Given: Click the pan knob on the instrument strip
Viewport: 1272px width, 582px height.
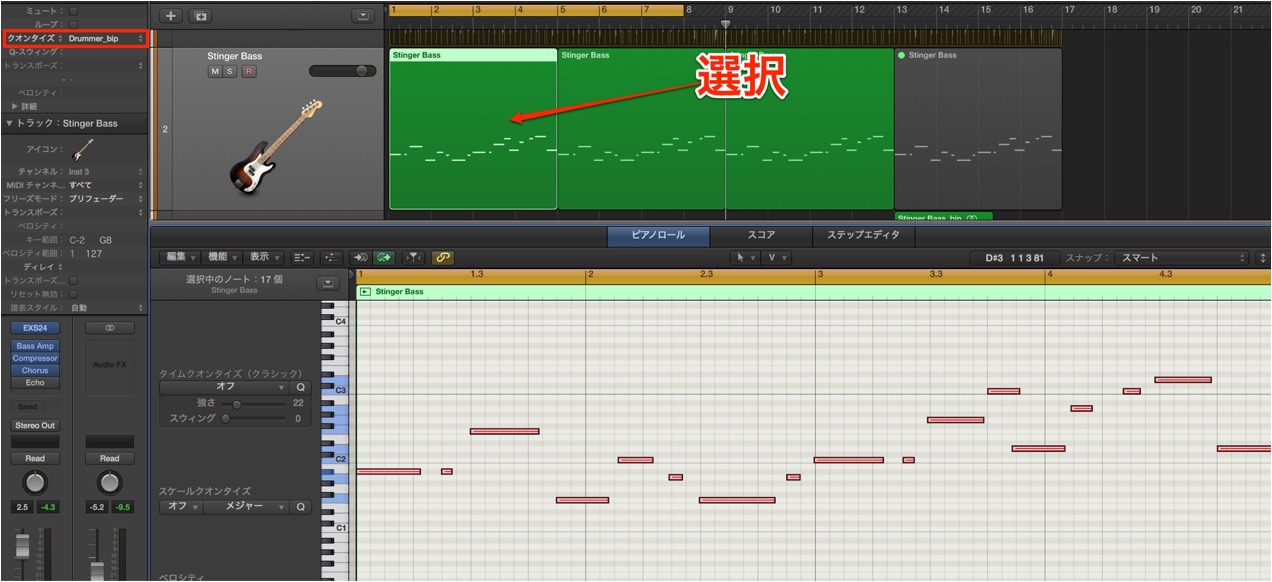Looking at the screenshot, I should [35, 483].
